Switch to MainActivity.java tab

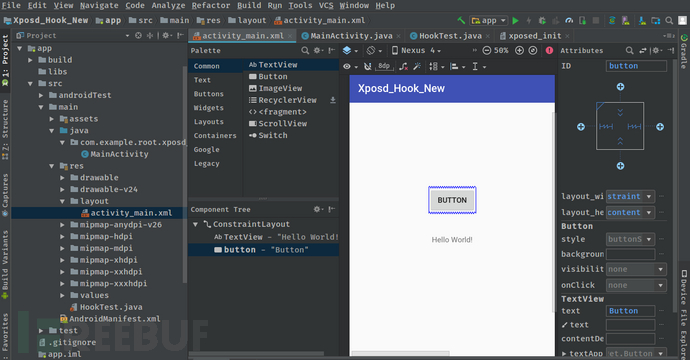pos(351,36)
